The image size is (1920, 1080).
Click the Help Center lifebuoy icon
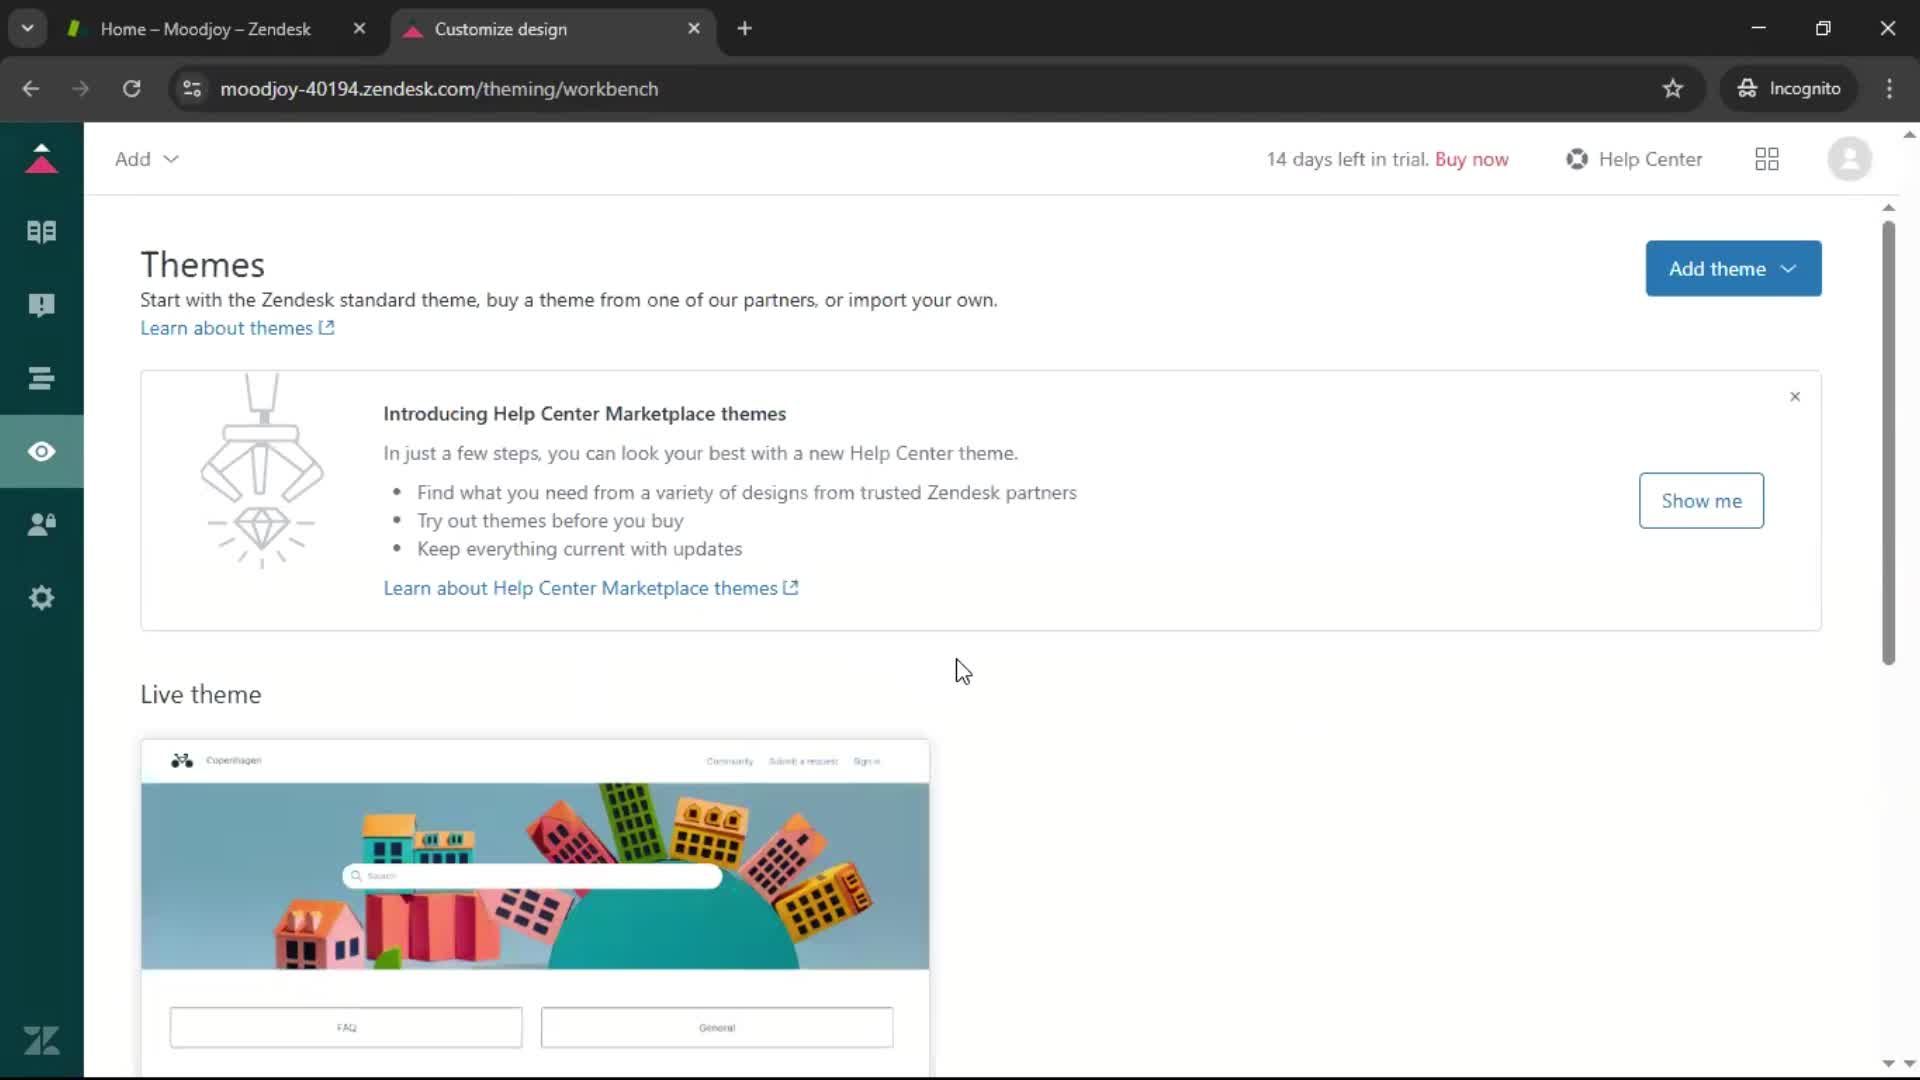pyautogui.click(x=1577, y=159)
